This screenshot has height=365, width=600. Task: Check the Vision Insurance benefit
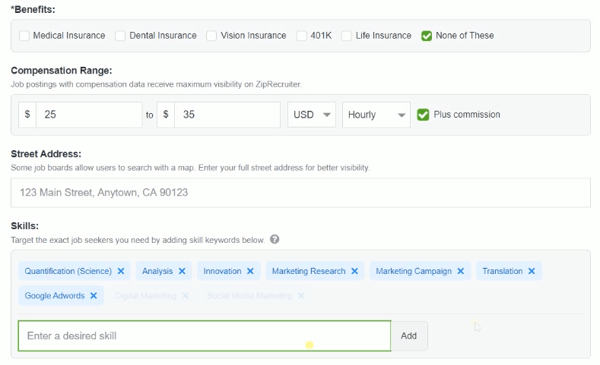tap(211, 36)
